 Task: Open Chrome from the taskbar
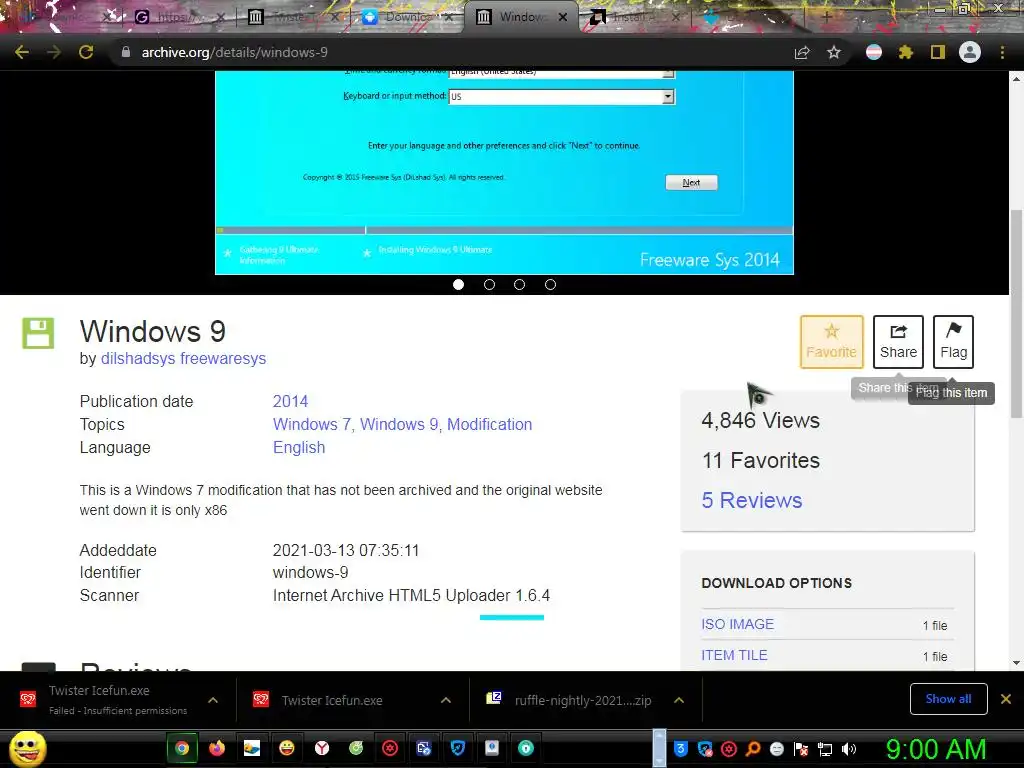pos(182,748)
